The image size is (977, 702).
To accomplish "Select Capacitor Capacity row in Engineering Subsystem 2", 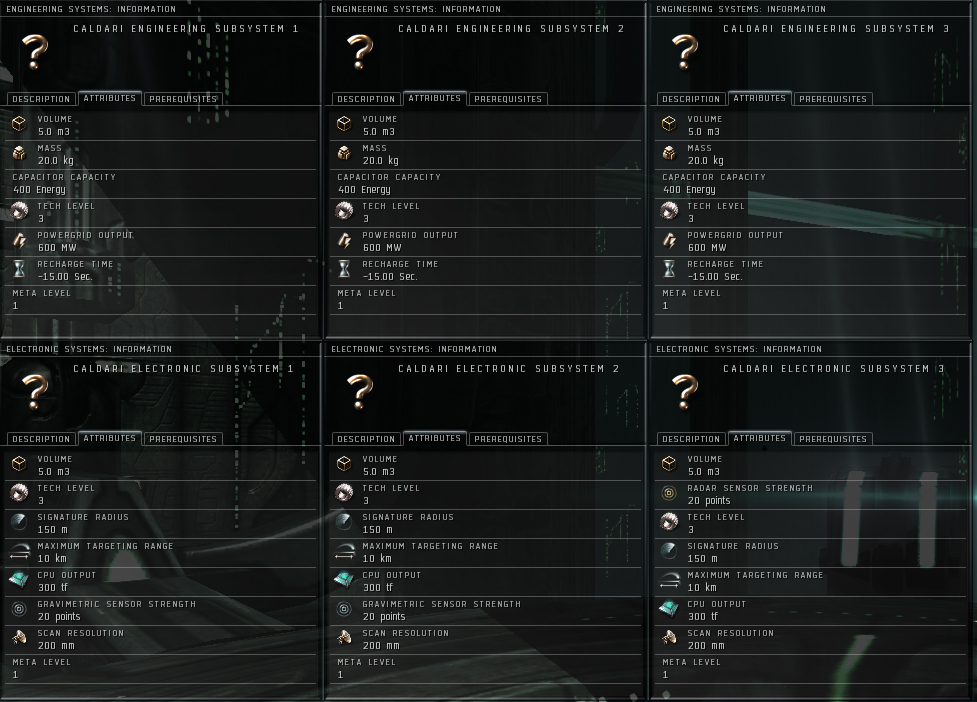I will tap(485, 184).
